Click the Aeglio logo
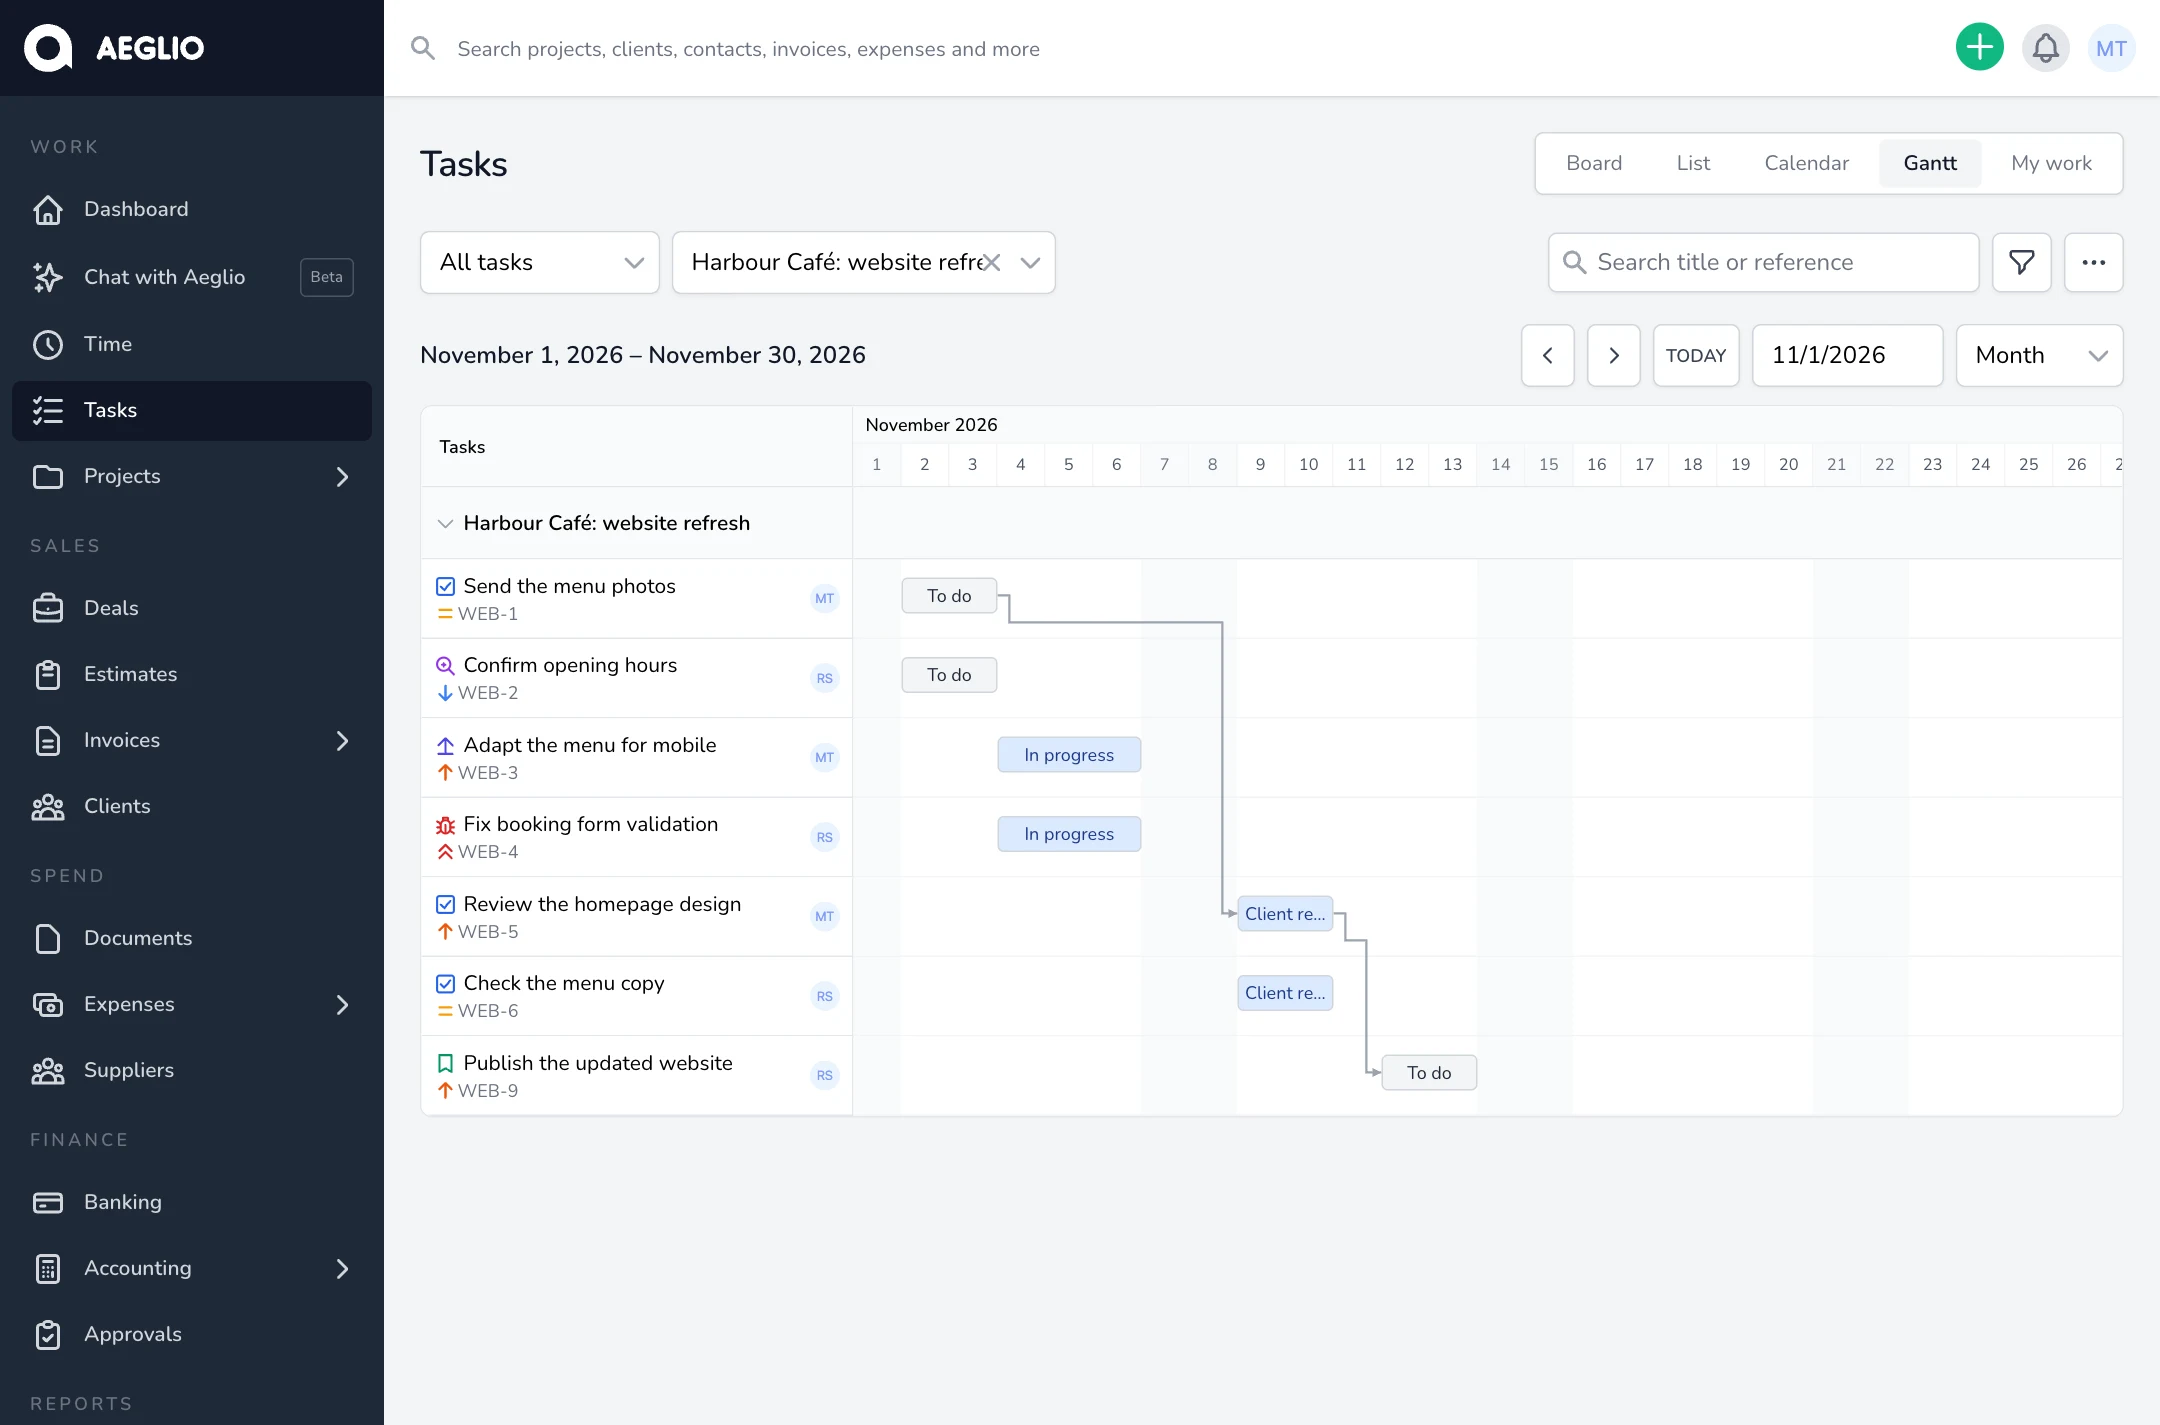Screen dimensions: 2160x1425 [115, 47]
